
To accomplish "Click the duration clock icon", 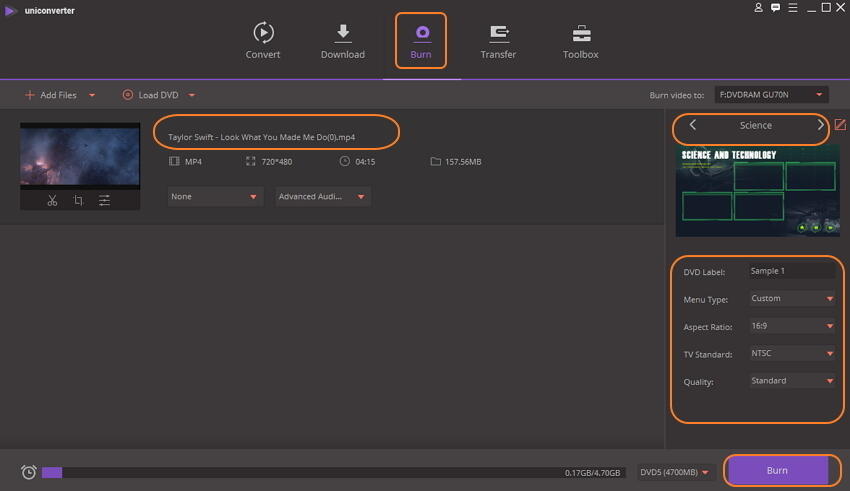I will (344, 161).
